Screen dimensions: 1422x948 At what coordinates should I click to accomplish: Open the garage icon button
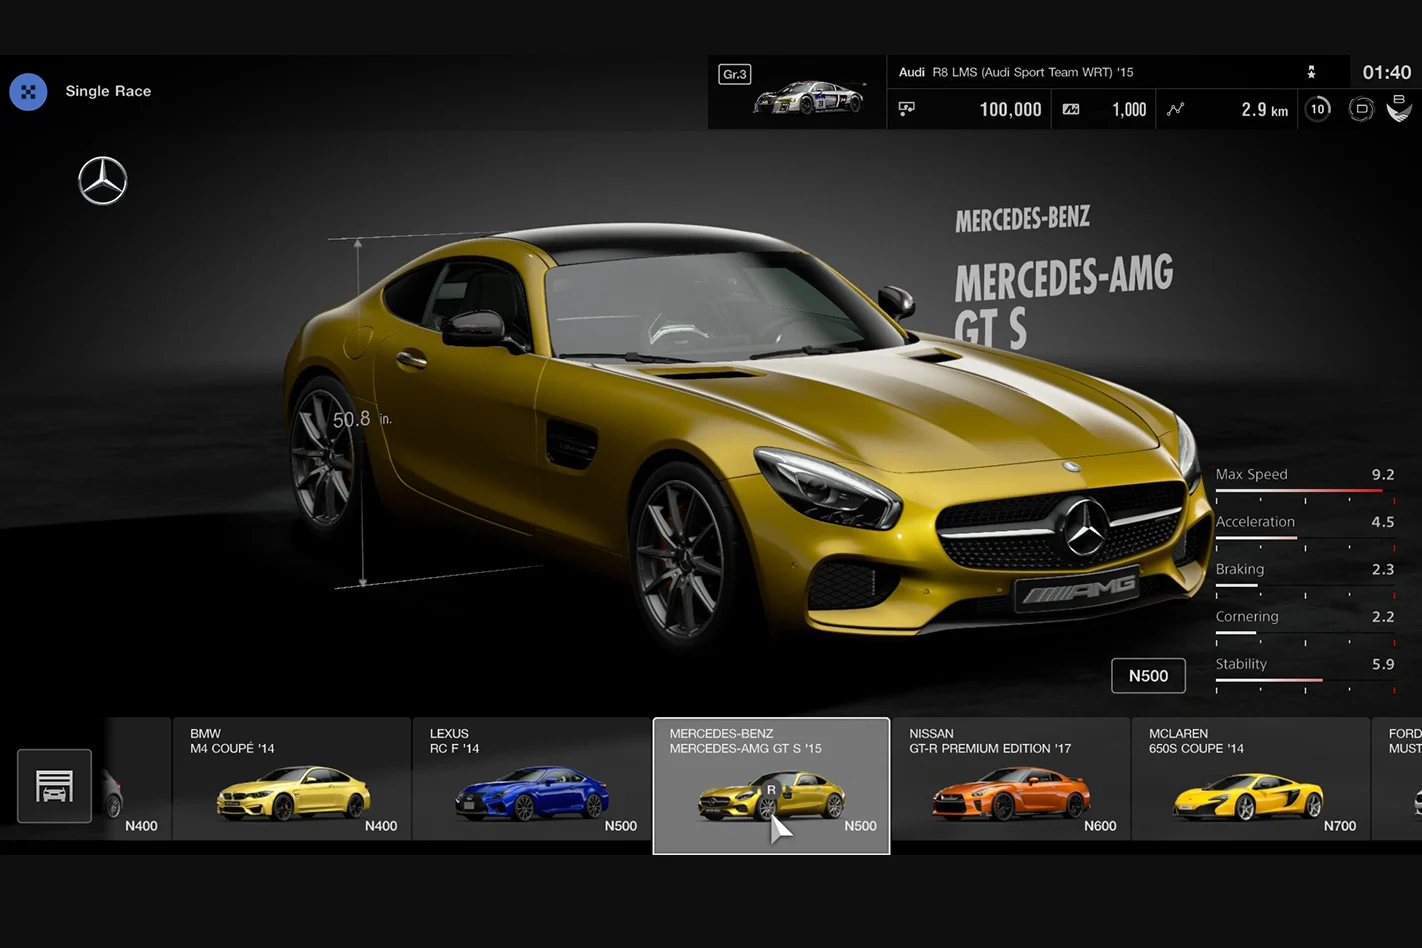54,786
